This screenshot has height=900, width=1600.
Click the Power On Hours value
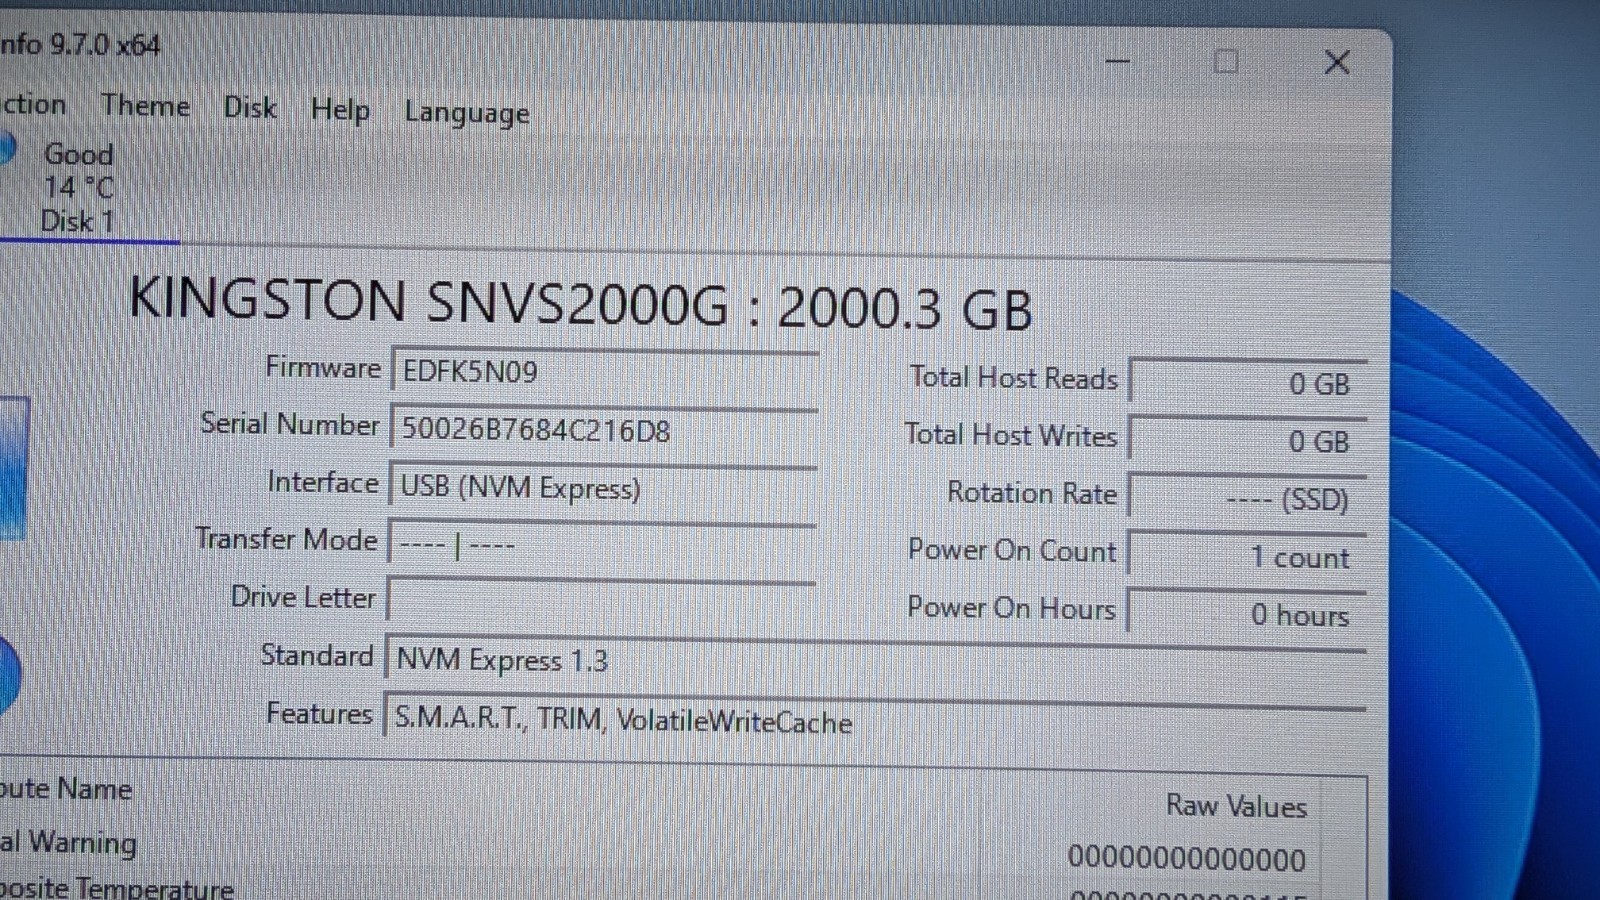[1248, 613]
